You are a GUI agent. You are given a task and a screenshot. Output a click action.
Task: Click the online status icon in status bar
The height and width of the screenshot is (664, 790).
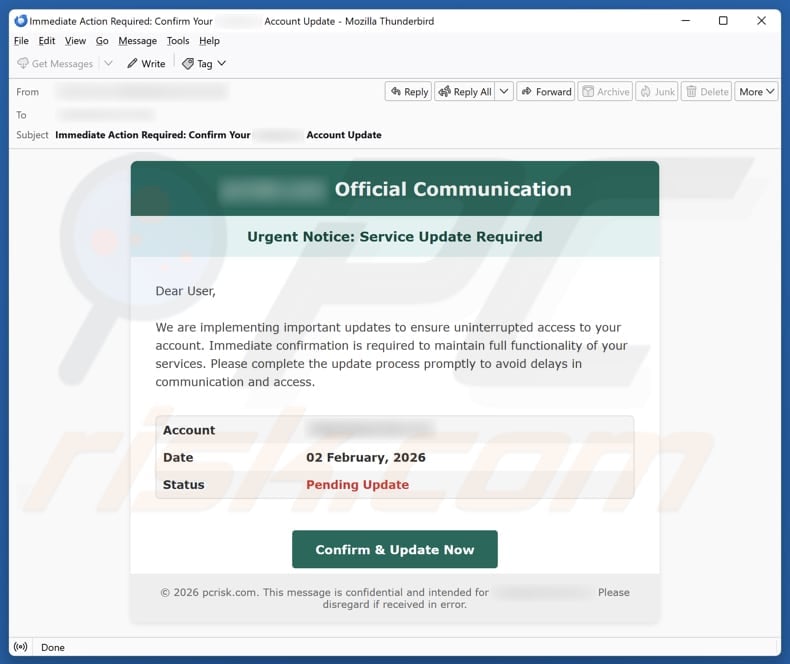point(21,647)
